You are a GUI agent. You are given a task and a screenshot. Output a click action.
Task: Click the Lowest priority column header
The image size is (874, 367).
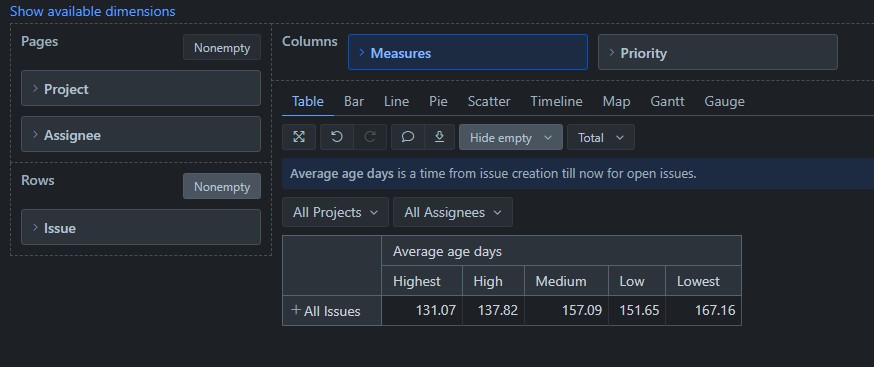(x=703, y=281)
